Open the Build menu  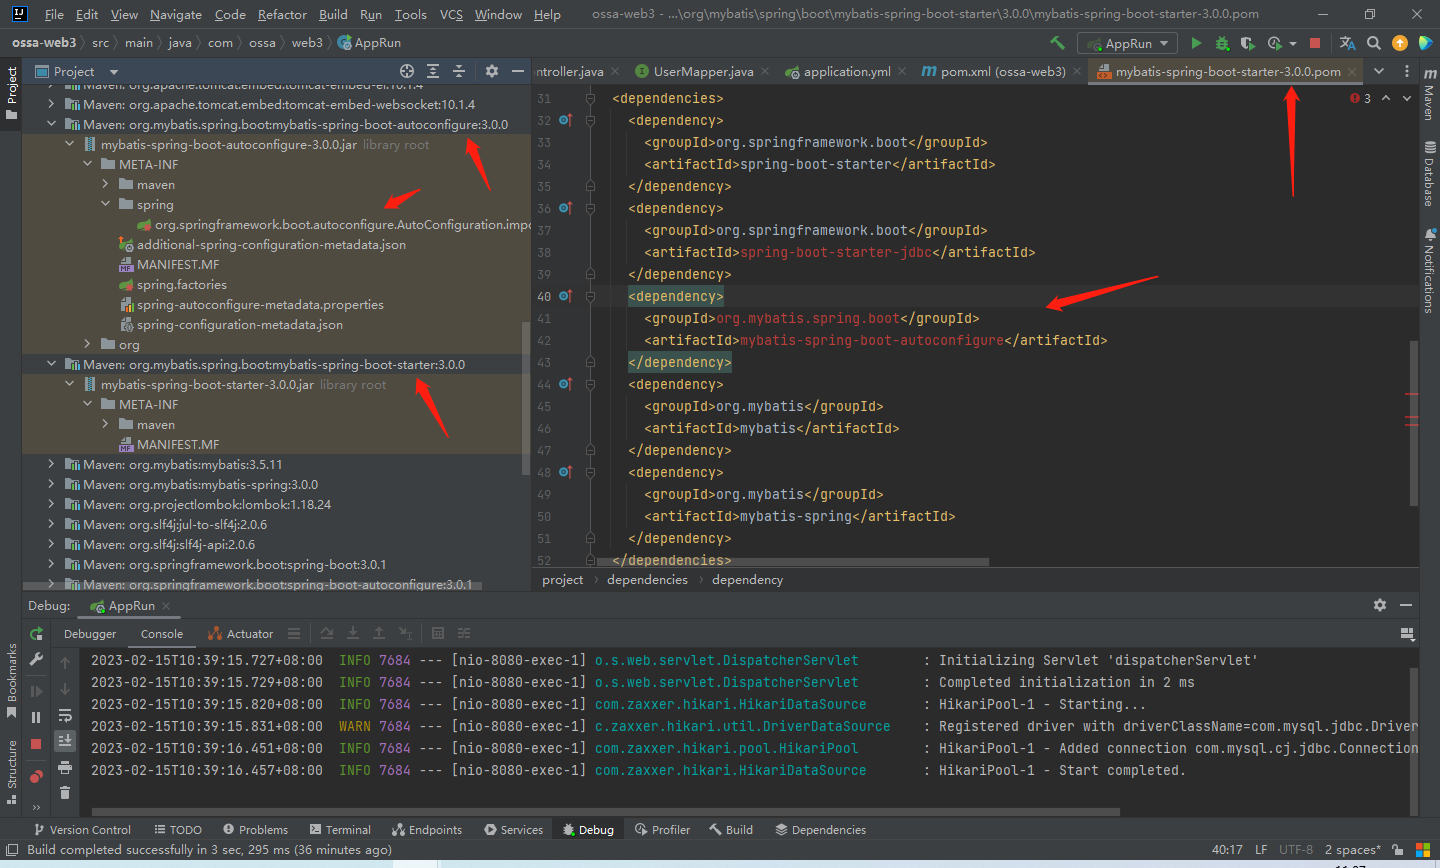(333, 14)
